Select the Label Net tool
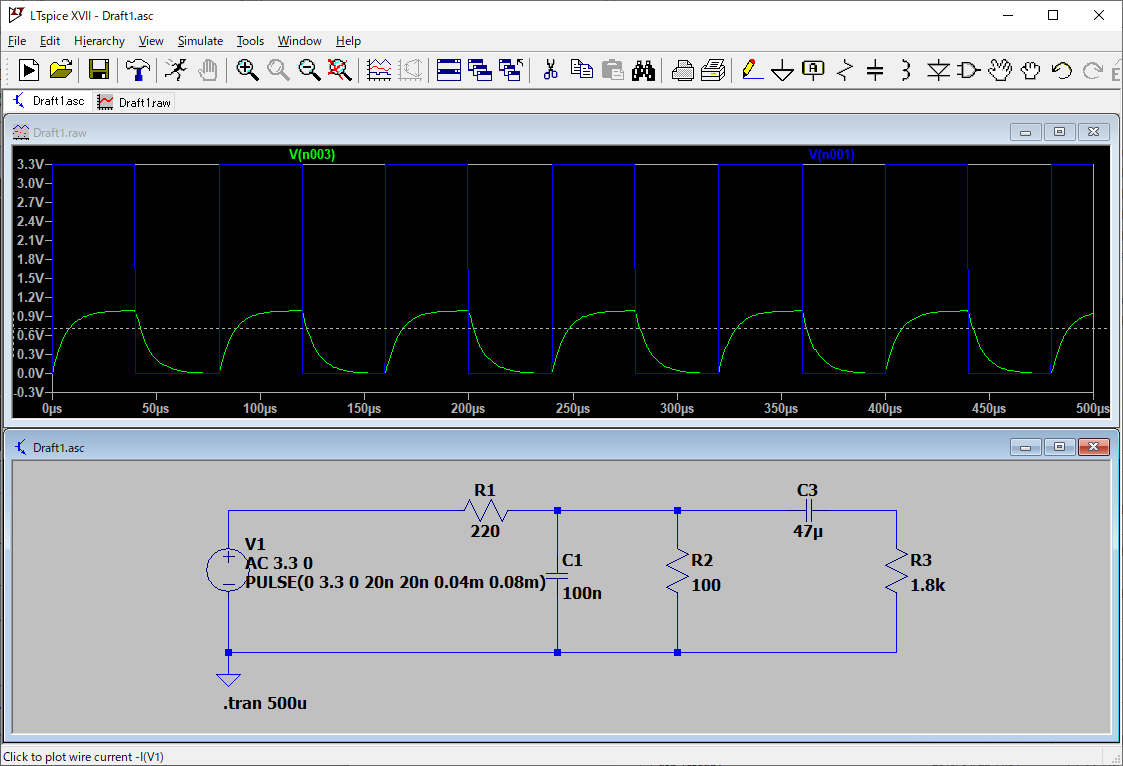Viewport: 1123px width, 766px height. 814,70
